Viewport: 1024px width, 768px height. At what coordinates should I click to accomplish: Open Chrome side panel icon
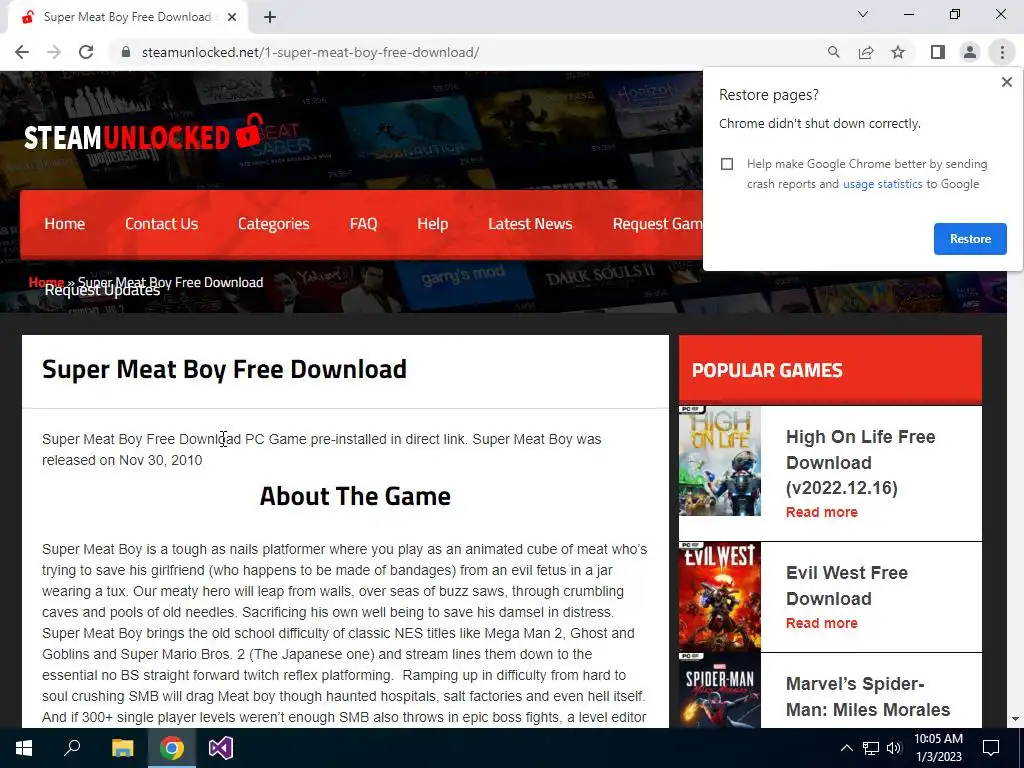point(938,52)
